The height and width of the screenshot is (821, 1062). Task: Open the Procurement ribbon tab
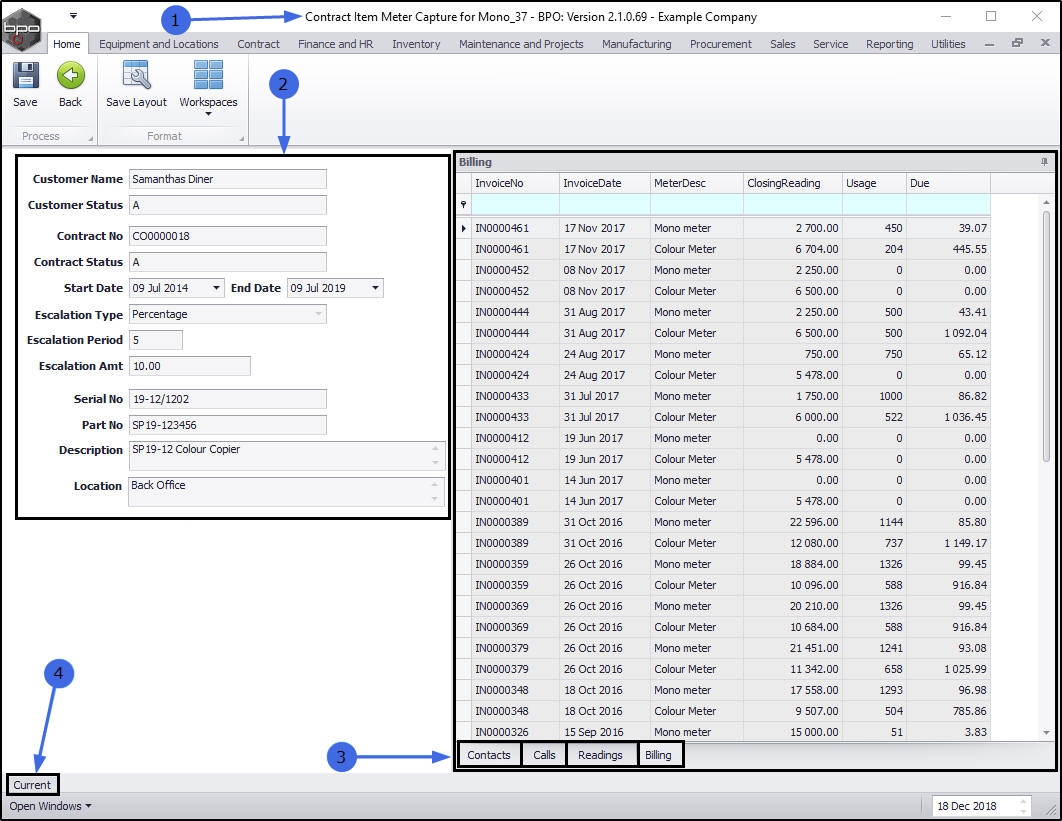tap(721, 44)
